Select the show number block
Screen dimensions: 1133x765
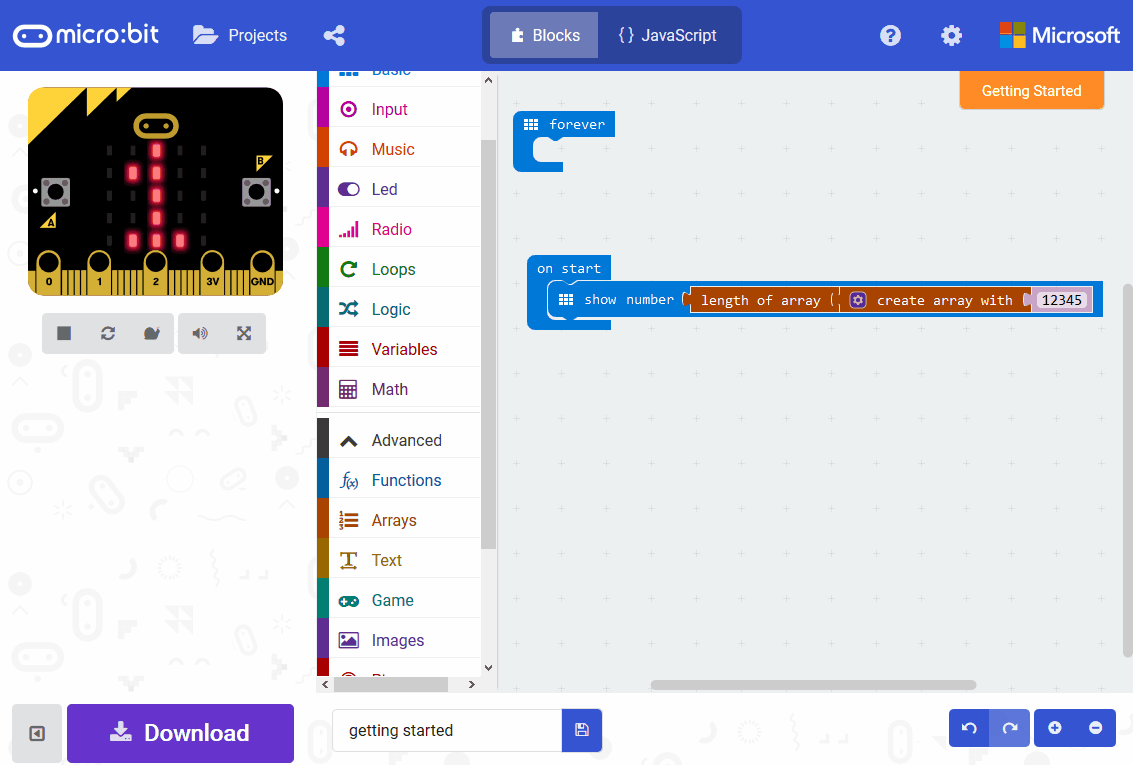[627, 300]
